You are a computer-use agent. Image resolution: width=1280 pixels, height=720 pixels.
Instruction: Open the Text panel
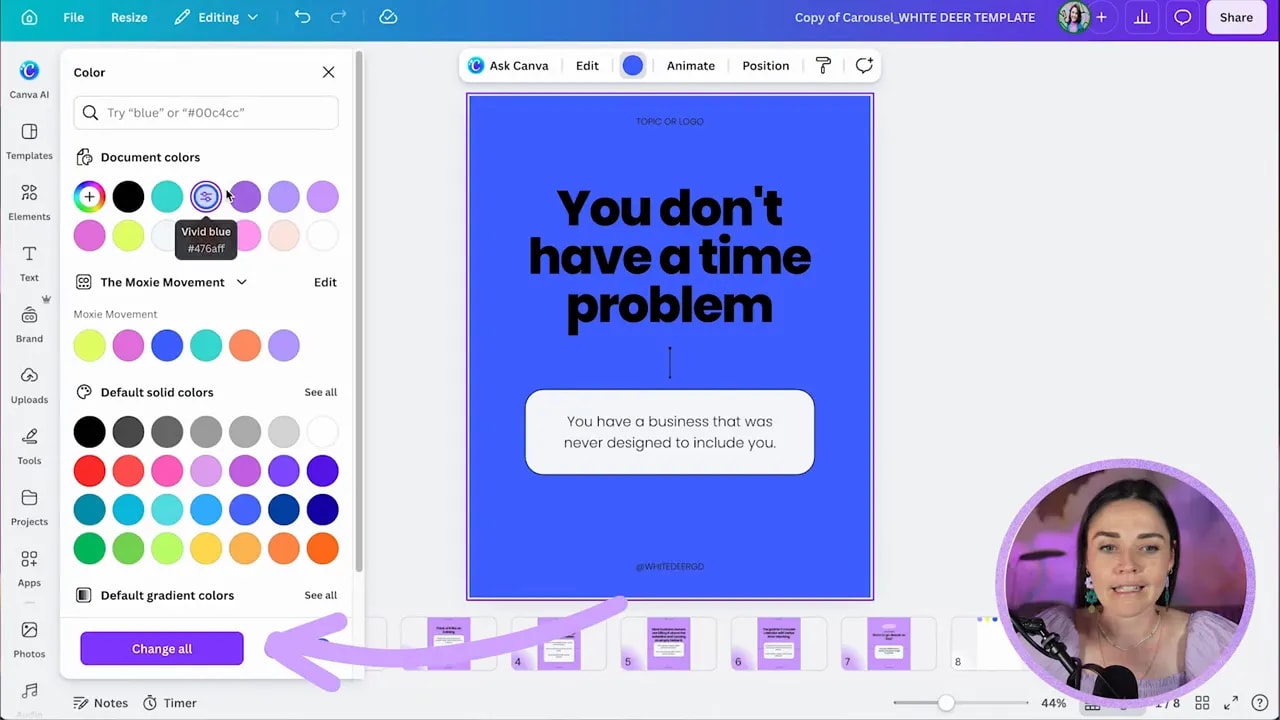pyautogui.click(x=29, y=264)
